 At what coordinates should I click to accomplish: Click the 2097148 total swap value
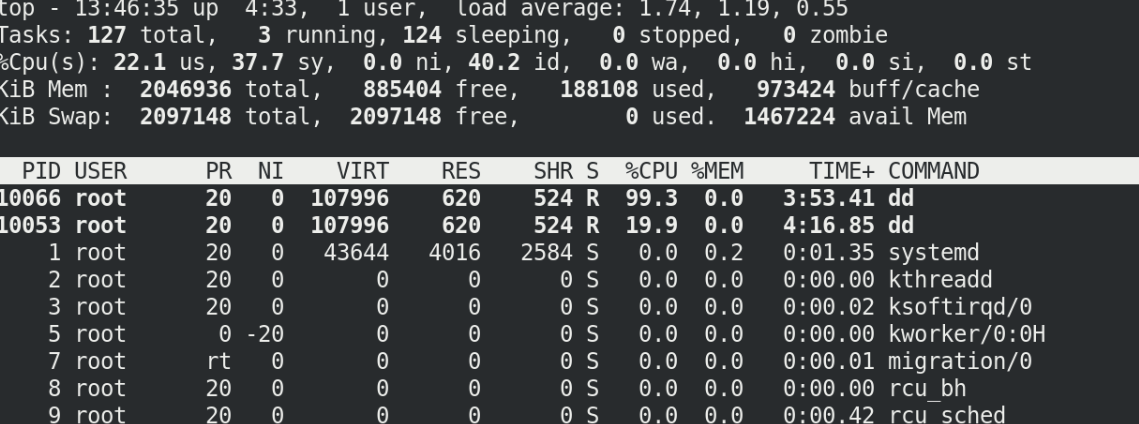186,117
